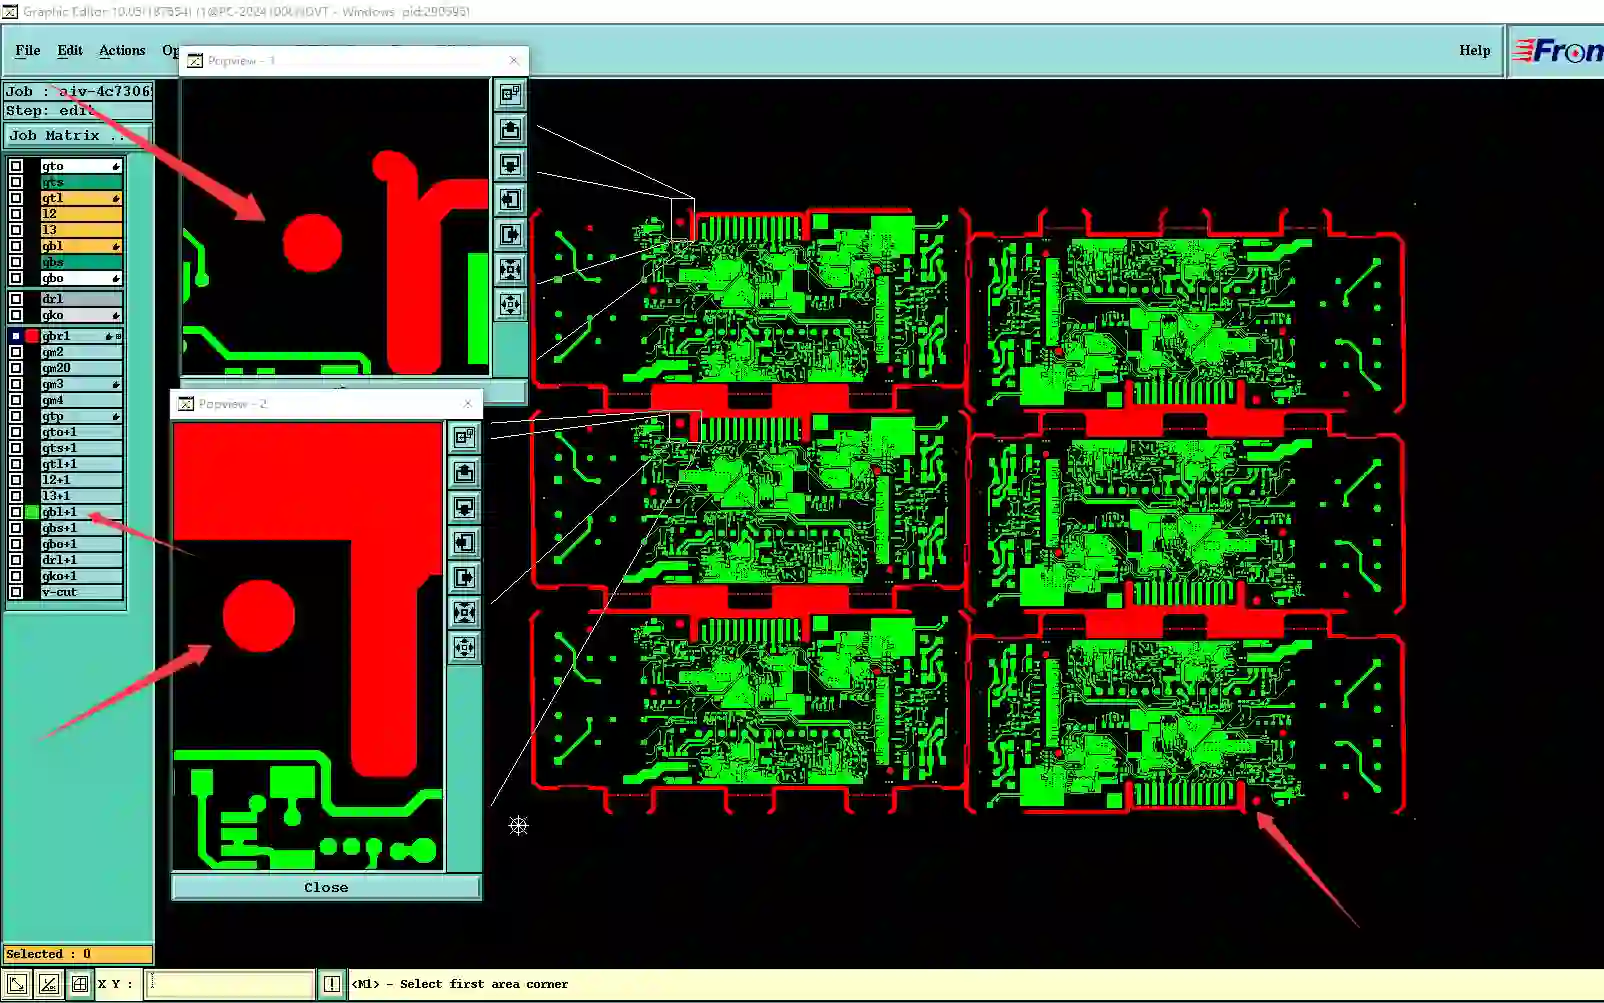
Task: Select the gts+1 layer name
Action: (x=81, y=448)
